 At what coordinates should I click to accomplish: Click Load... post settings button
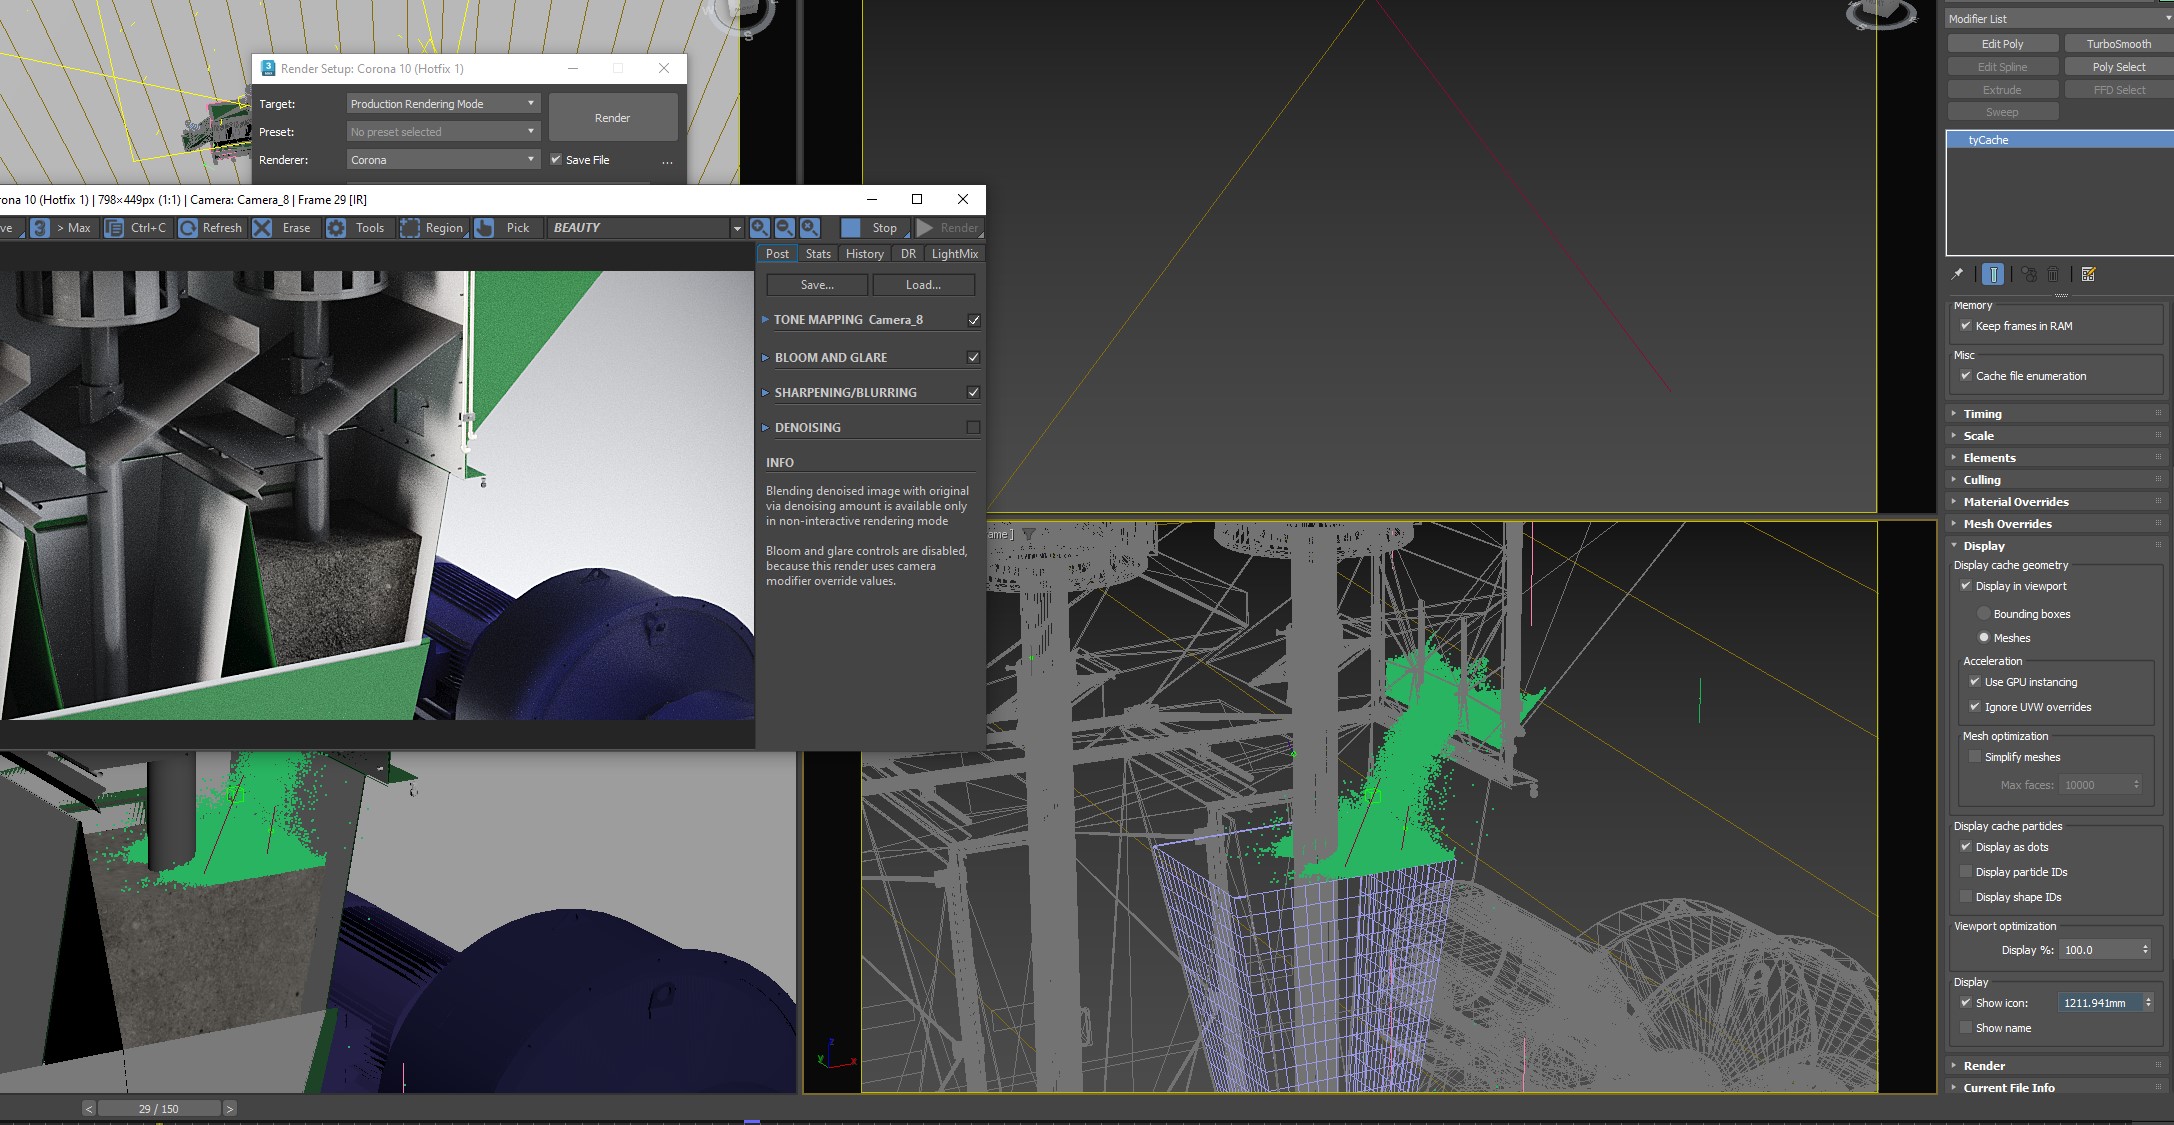click(923, 285)
